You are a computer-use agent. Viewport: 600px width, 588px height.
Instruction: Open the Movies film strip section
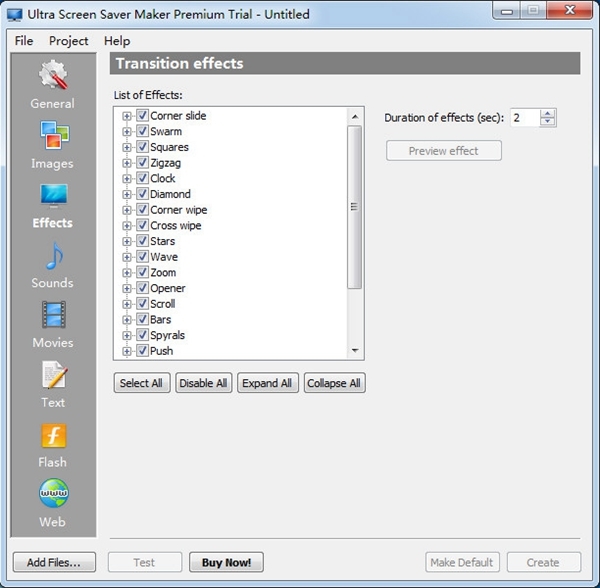pos(53,324)
